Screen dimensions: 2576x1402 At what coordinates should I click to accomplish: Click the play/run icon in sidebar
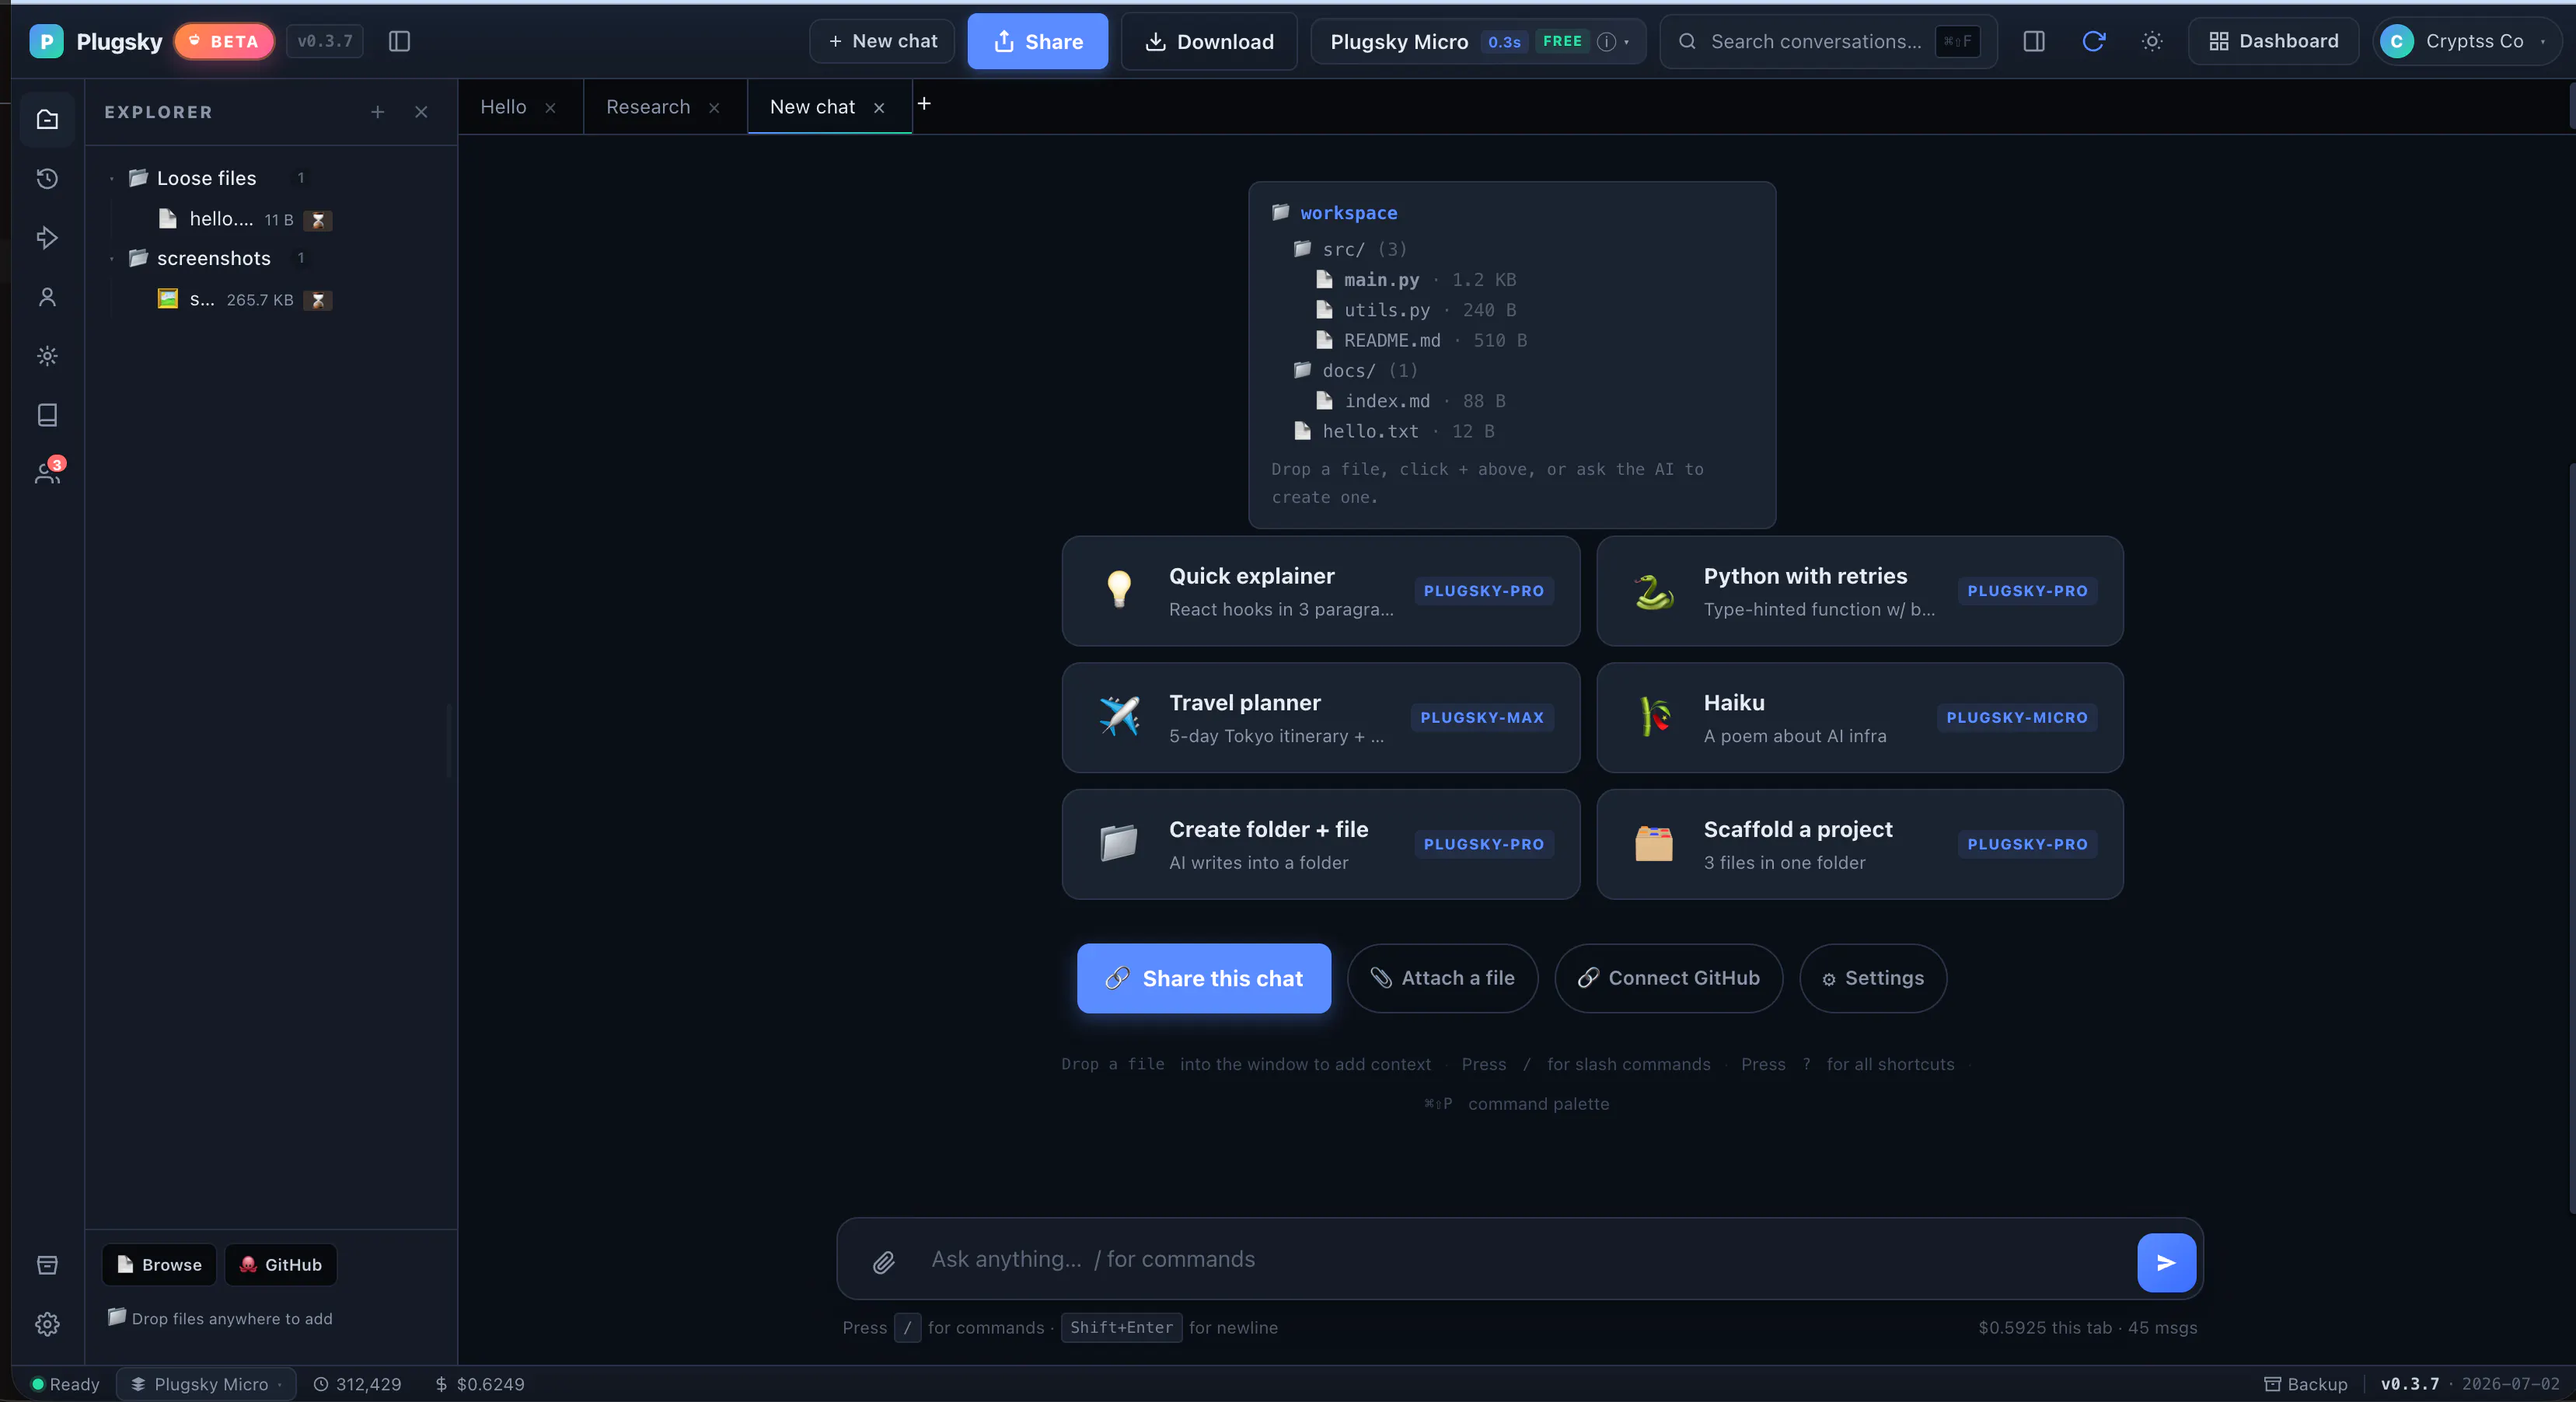click(x=47, y=237)
